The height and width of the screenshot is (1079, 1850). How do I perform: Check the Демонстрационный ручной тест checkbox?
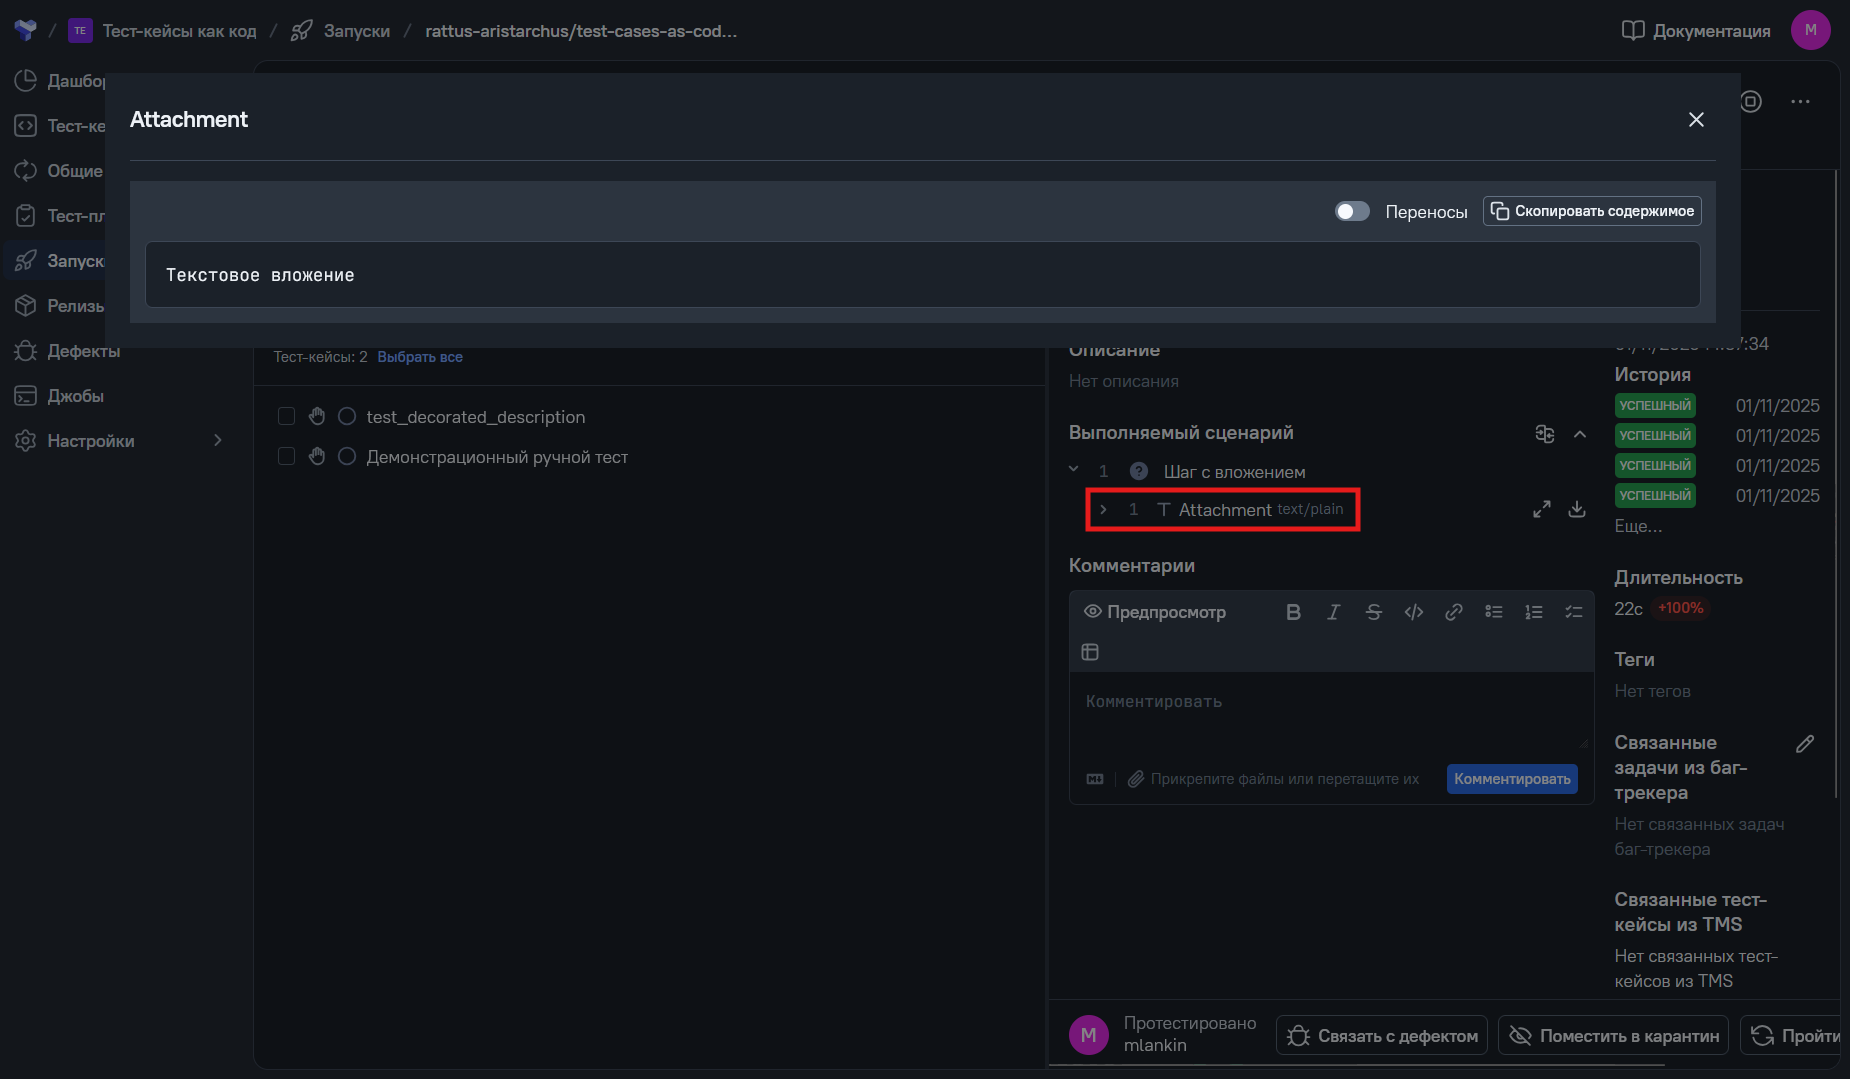pos(286,456)
